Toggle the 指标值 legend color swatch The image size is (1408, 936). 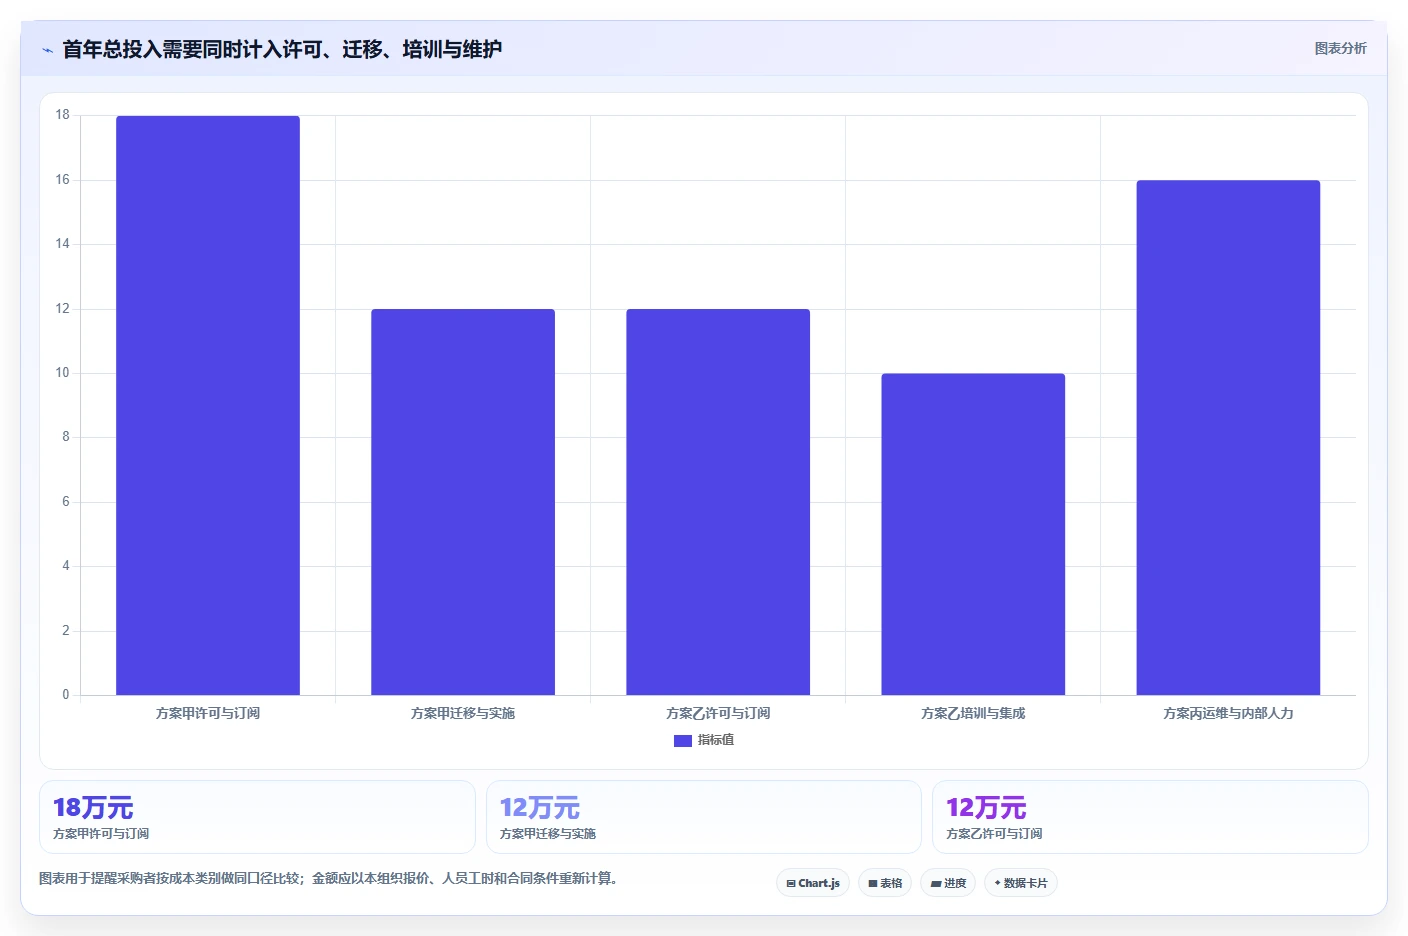(683, 741)
